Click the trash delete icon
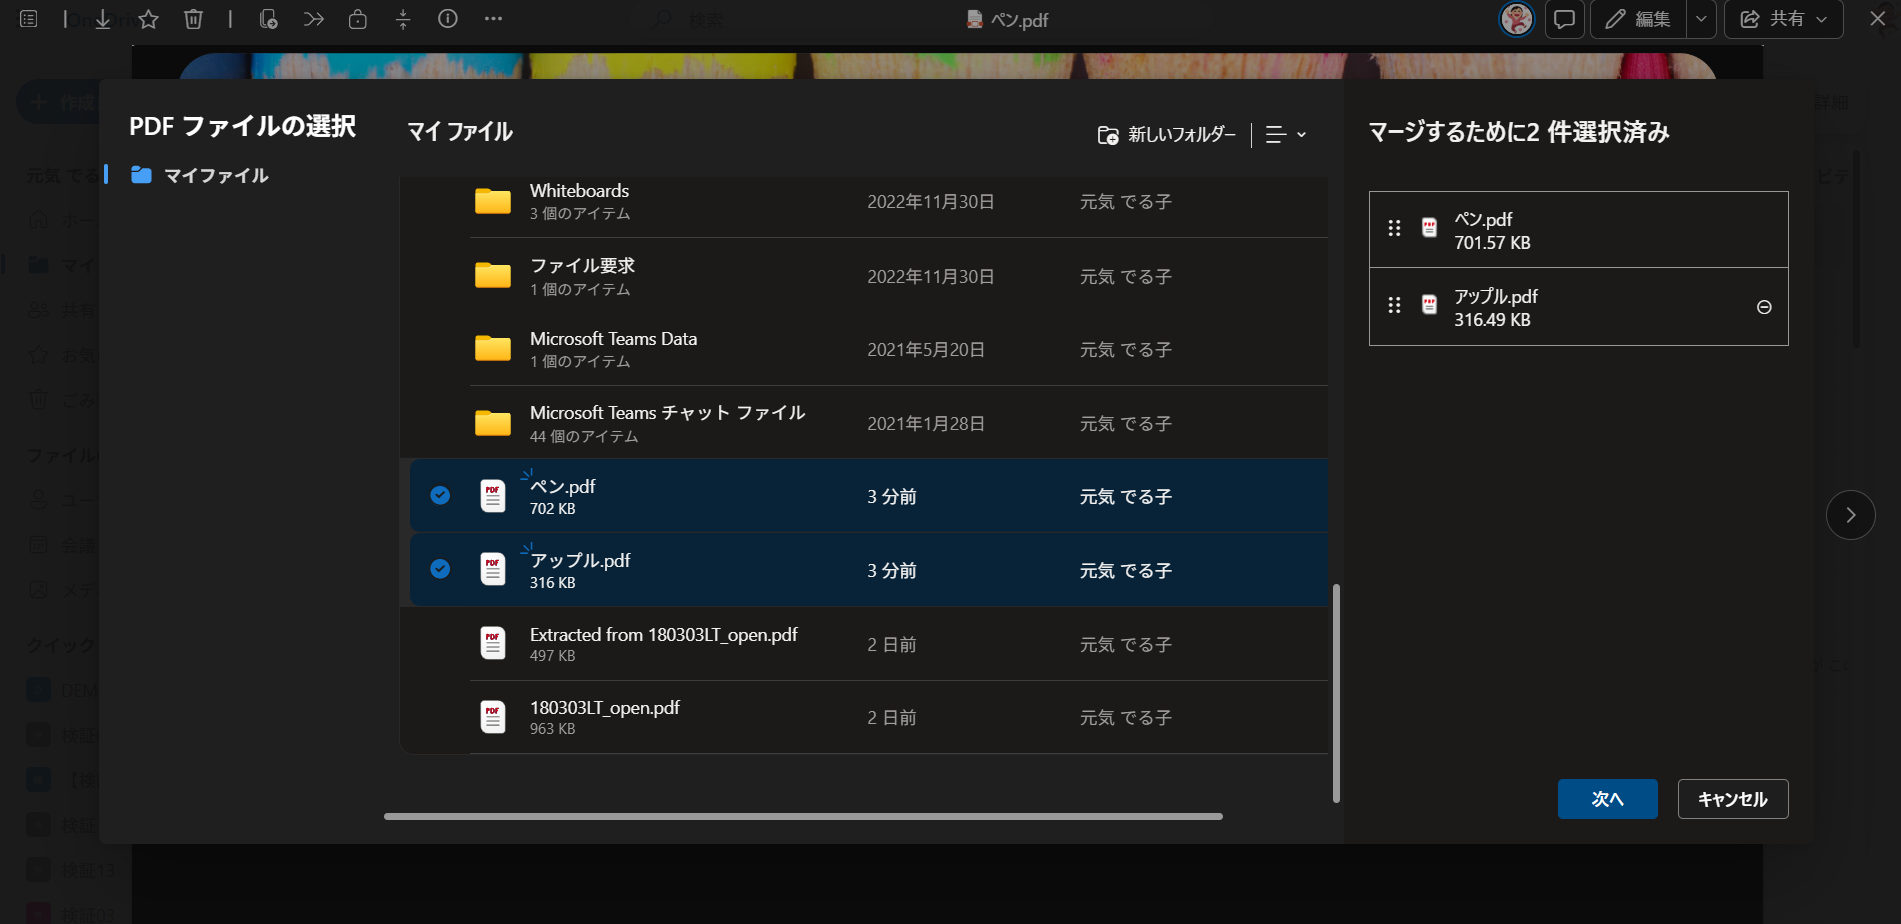Image resolution: width=1901 pixels, height=924 pixels. [x=194, y=19]
